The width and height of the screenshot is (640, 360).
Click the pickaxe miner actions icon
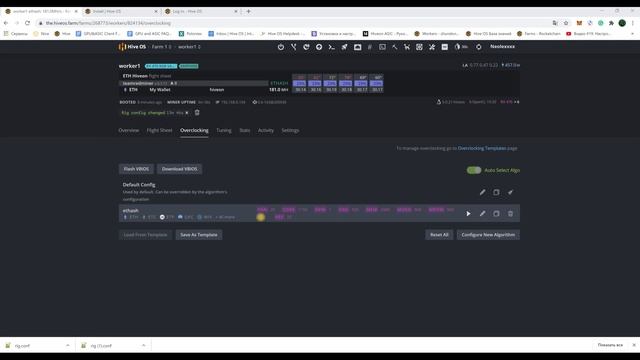(x=394, y=47)
